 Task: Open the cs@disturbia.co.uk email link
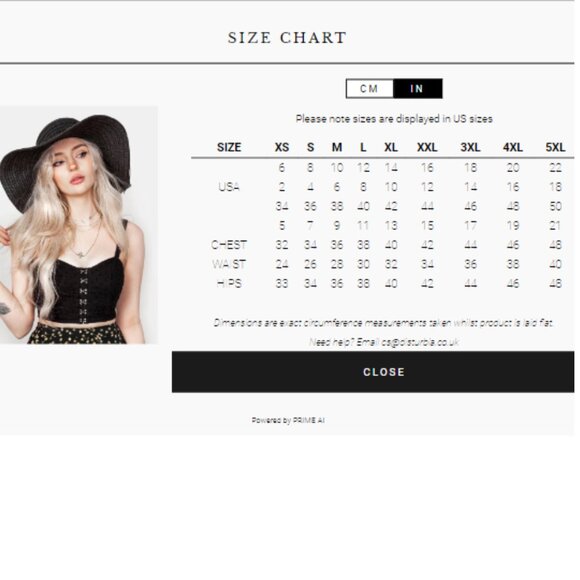(420, 342)
